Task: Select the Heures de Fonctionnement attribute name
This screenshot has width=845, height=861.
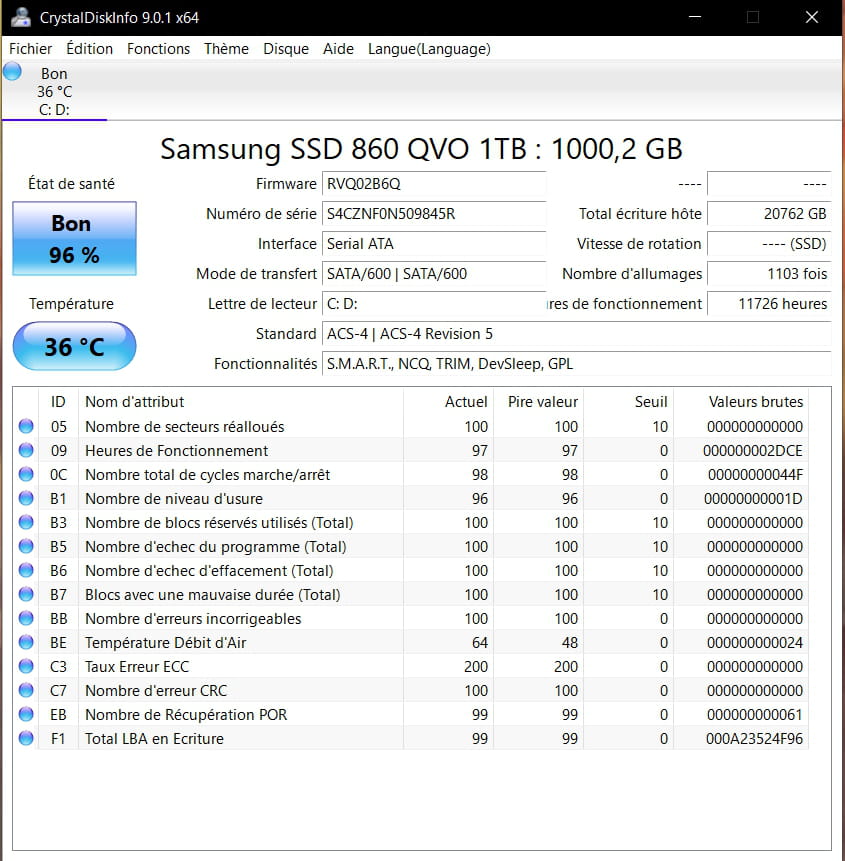Action: [x=176, y=451]
